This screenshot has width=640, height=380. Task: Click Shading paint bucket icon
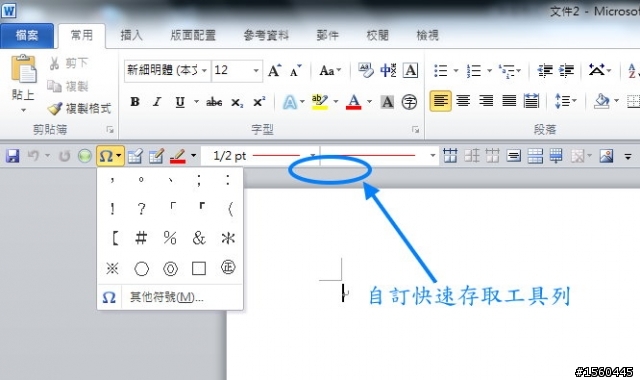(602, 101)
